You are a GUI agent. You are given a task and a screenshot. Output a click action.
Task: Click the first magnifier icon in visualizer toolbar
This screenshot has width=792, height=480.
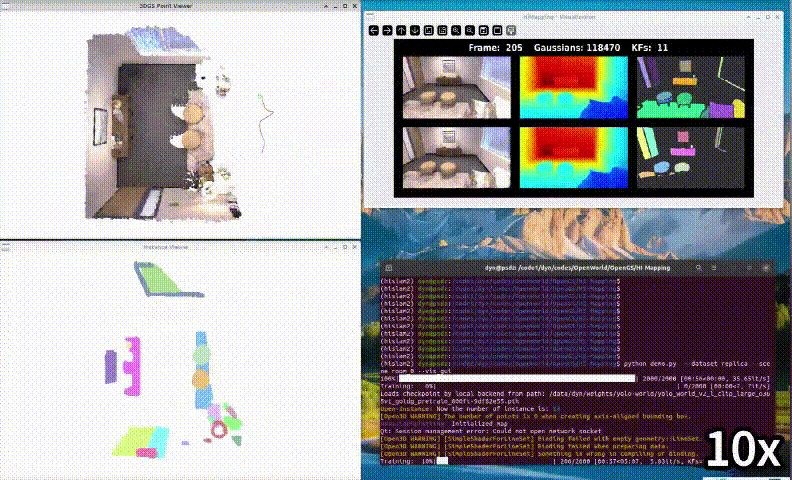point(456,31)
